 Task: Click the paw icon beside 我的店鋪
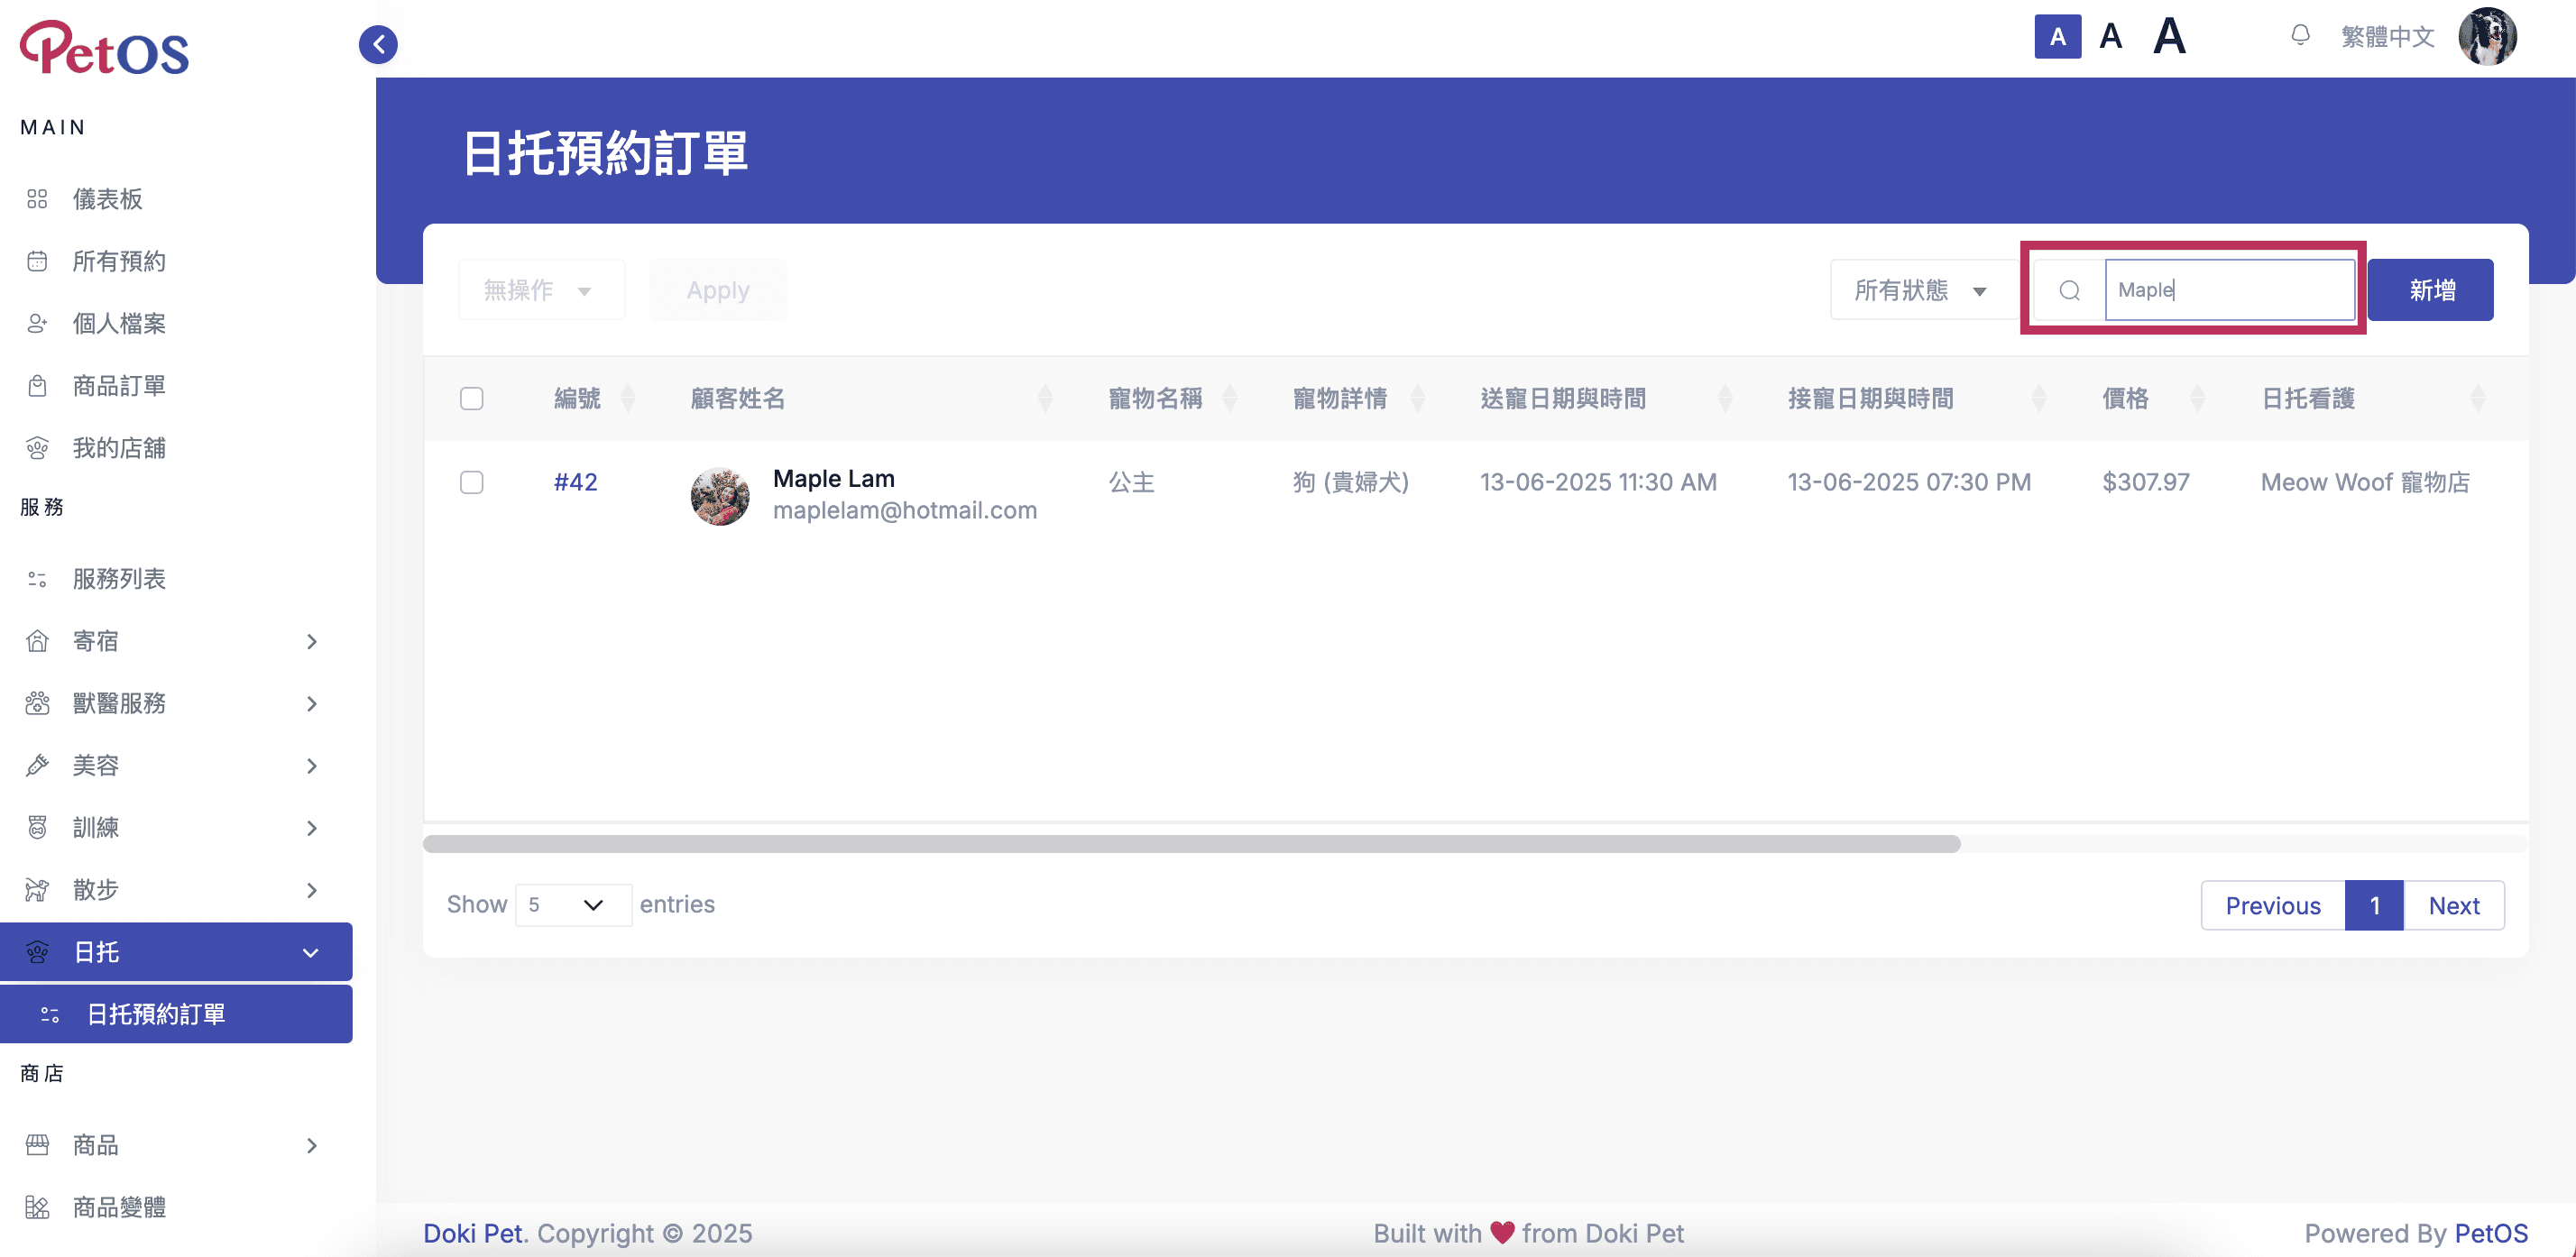point(37,448)
